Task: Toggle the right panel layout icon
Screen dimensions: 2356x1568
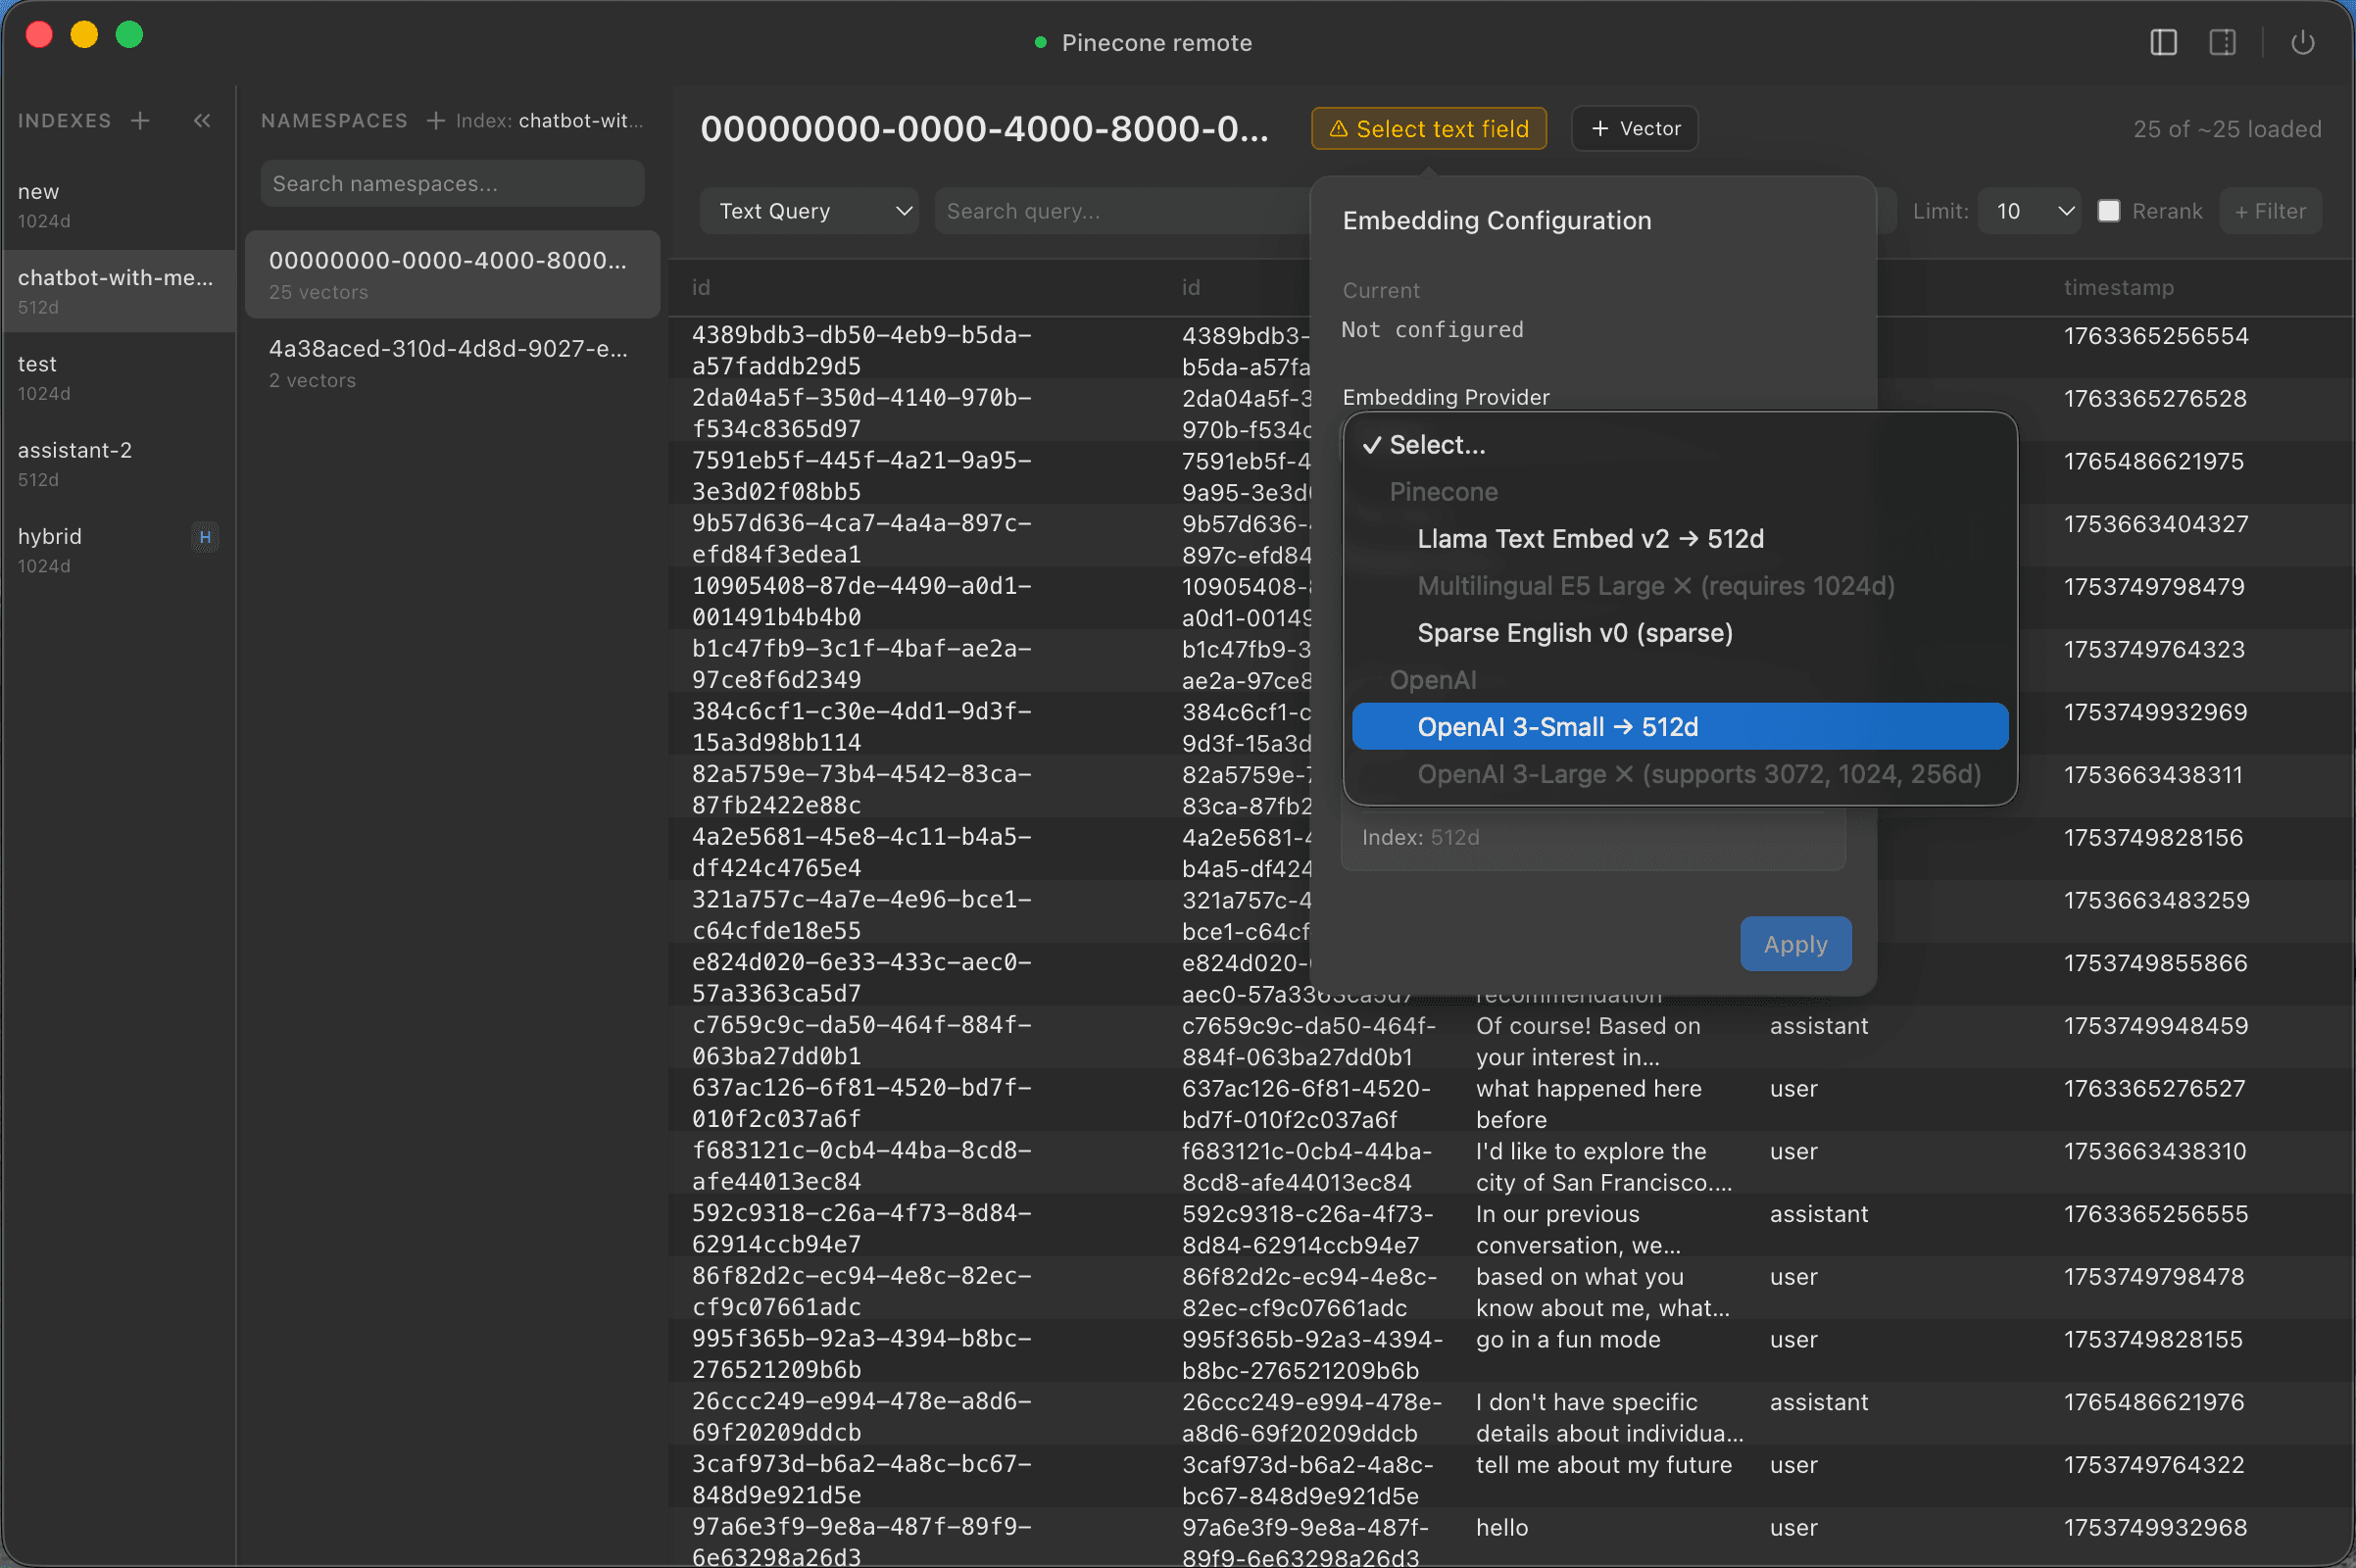Action: [2222, 42]
